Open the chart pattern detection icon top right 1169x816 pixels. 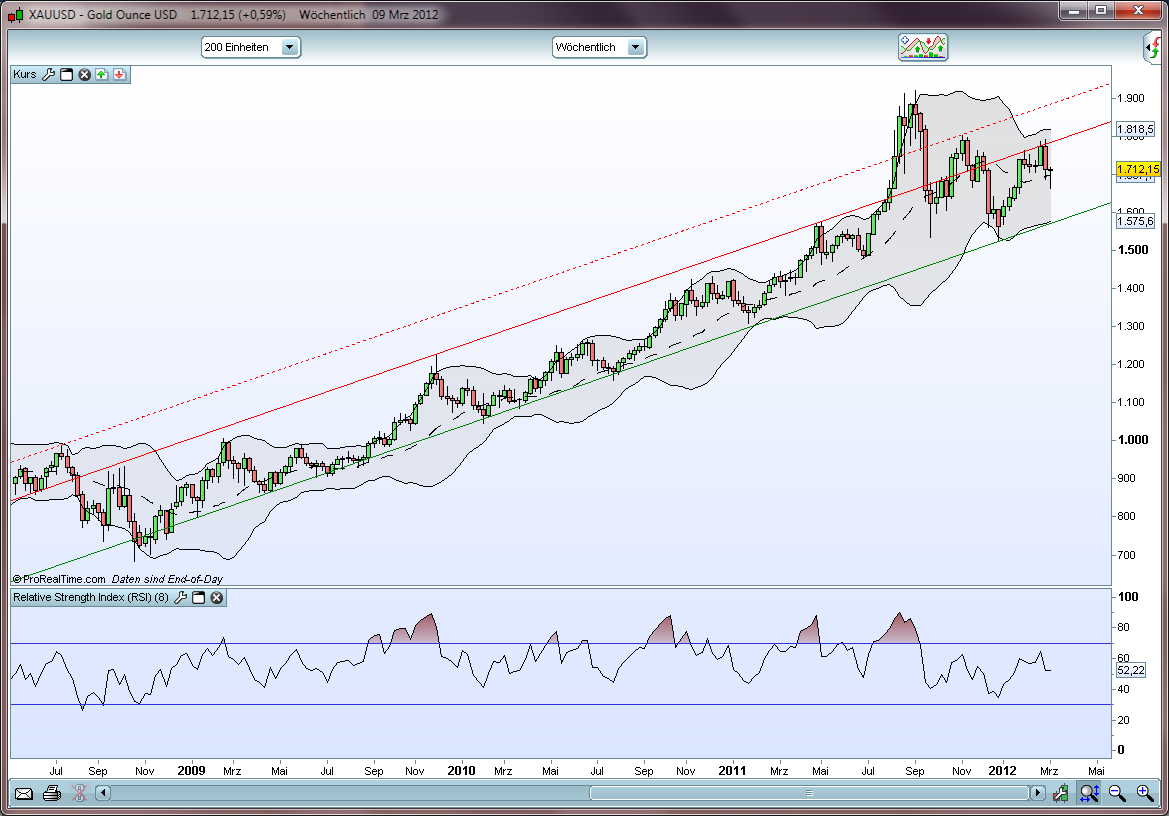[x=923, y=47]
